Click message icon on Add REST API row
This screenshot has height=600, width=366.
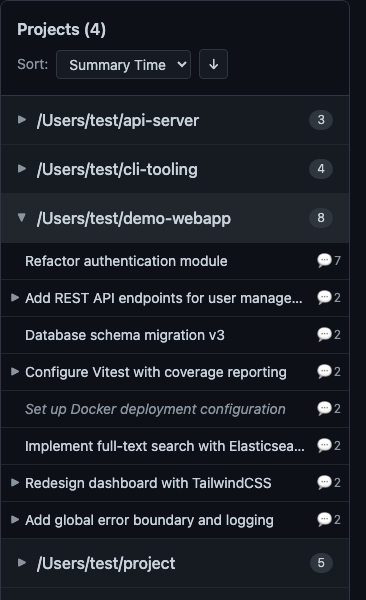point(324,297)
